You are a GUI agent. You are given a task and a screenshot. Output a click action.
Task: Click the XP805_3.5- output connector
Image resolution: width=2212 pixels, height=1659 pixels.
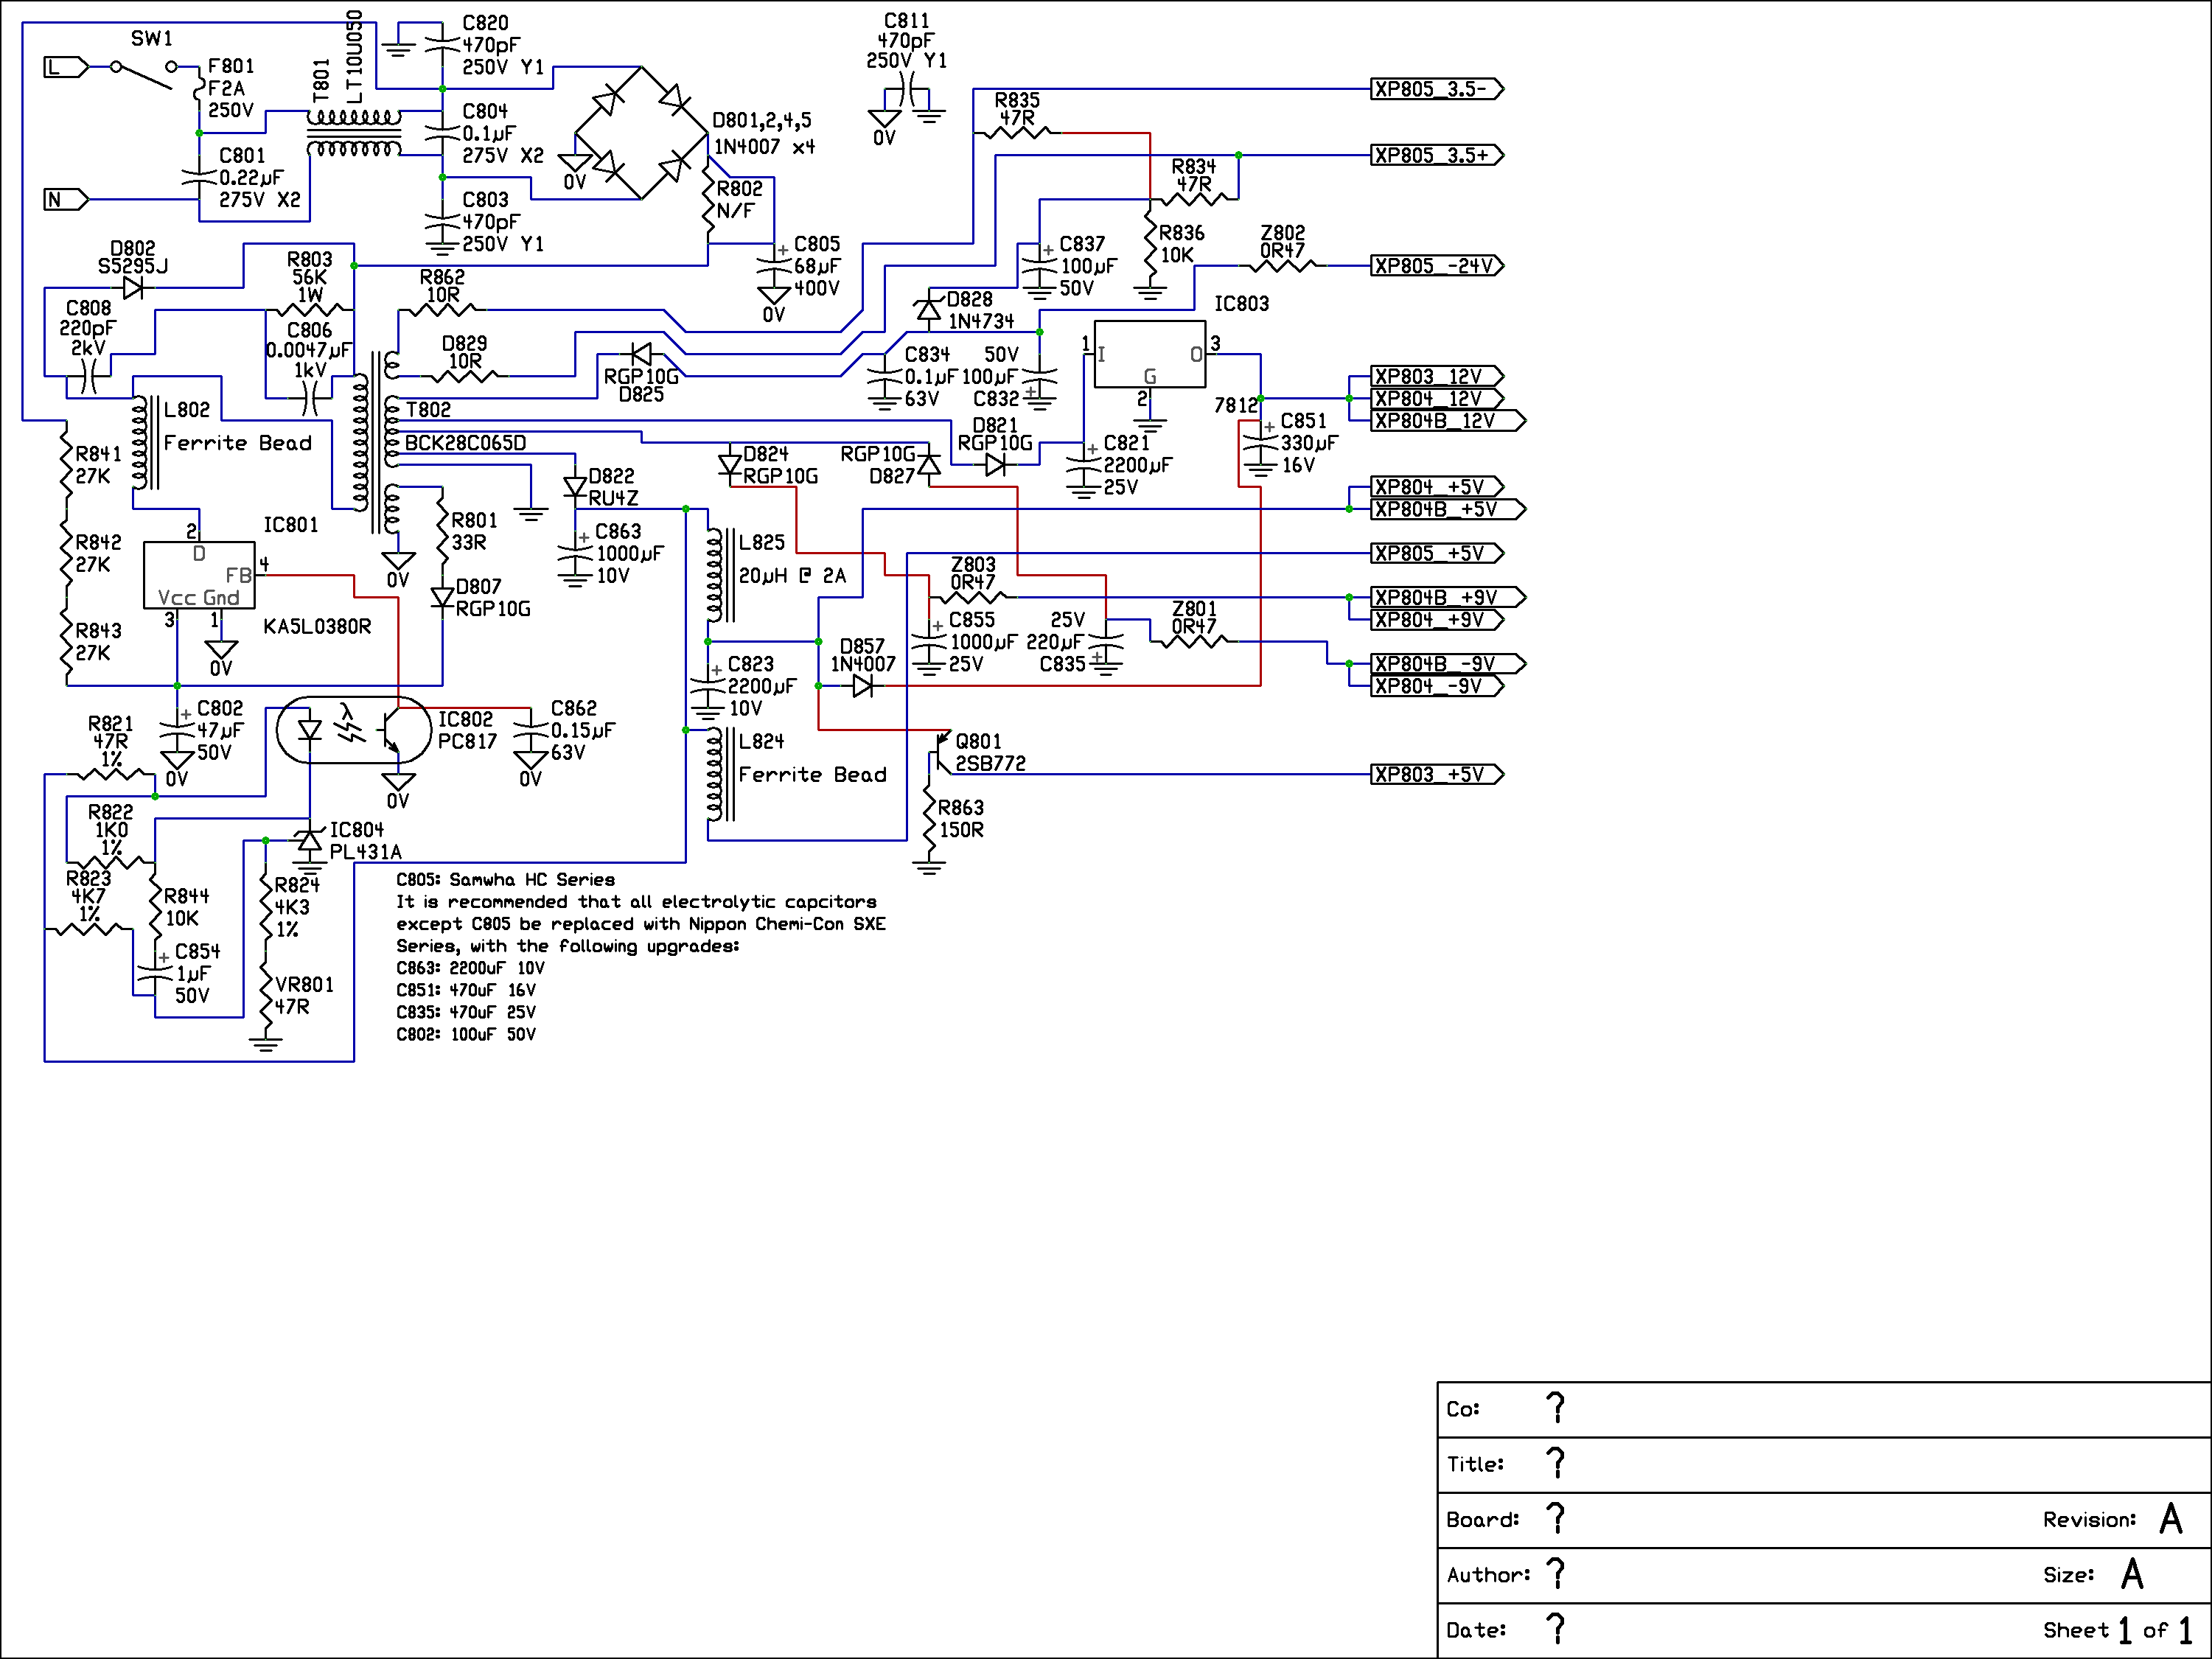(1437, 89)
